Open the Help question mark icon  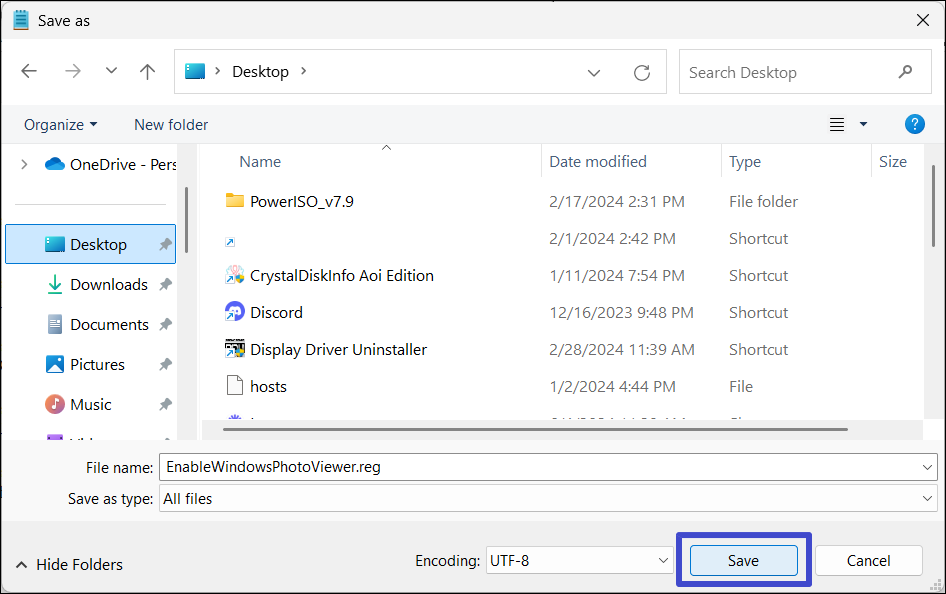pyautogui.click(x=914, y=124)
